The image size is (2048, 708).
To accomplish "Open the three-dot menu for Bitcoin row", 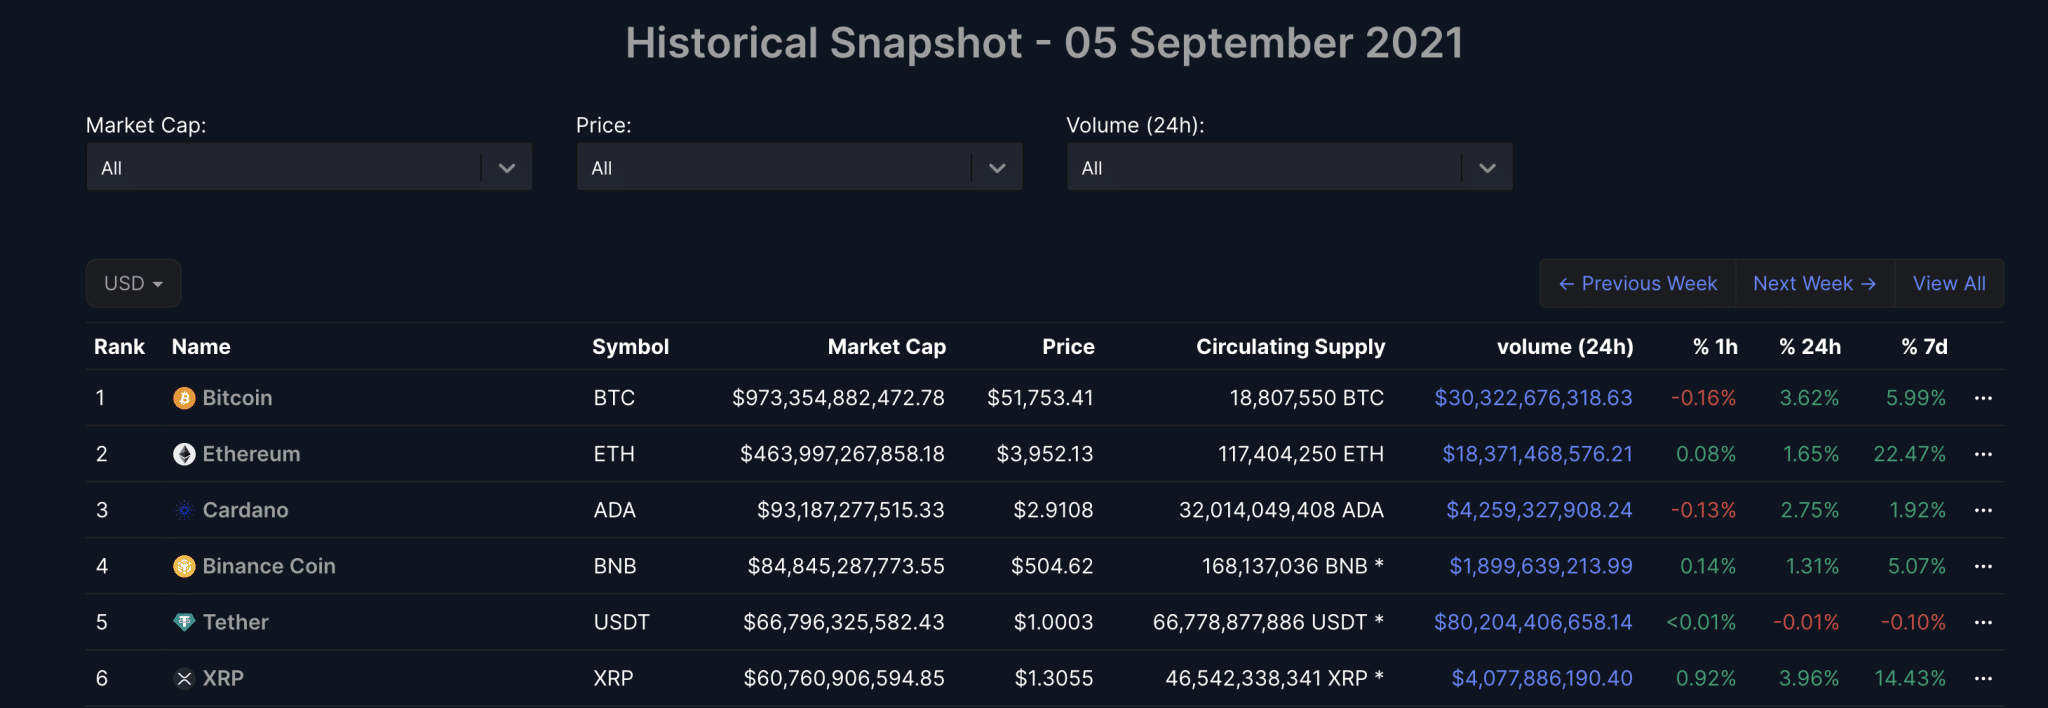I will [x=1983, y=398].
